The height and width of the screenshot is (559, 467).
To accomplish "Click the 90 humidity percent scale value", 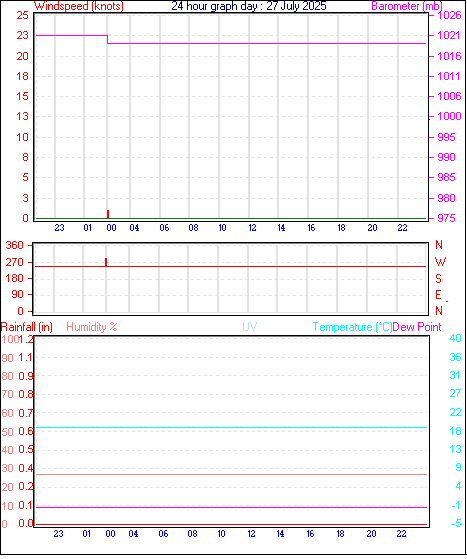I will (7, 358).
